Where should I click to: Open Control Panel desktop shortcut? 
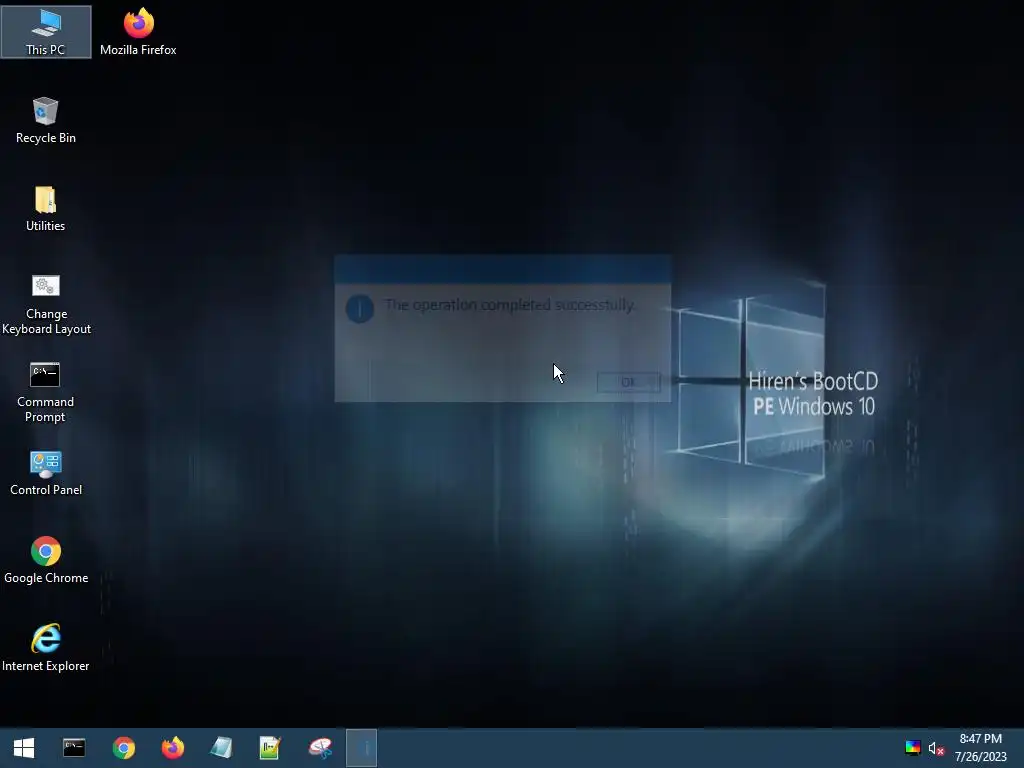[46, 473]
